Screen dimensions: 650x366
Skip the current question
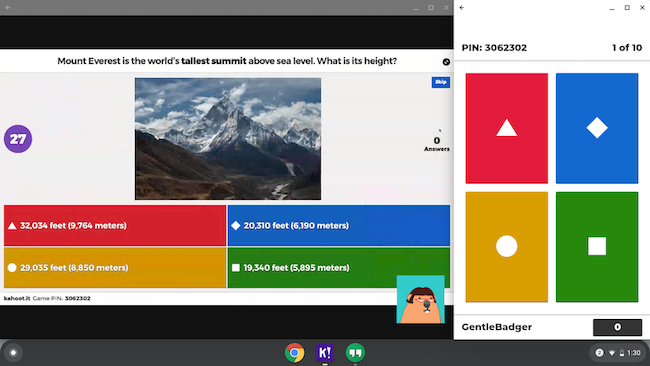coord(441,82)
